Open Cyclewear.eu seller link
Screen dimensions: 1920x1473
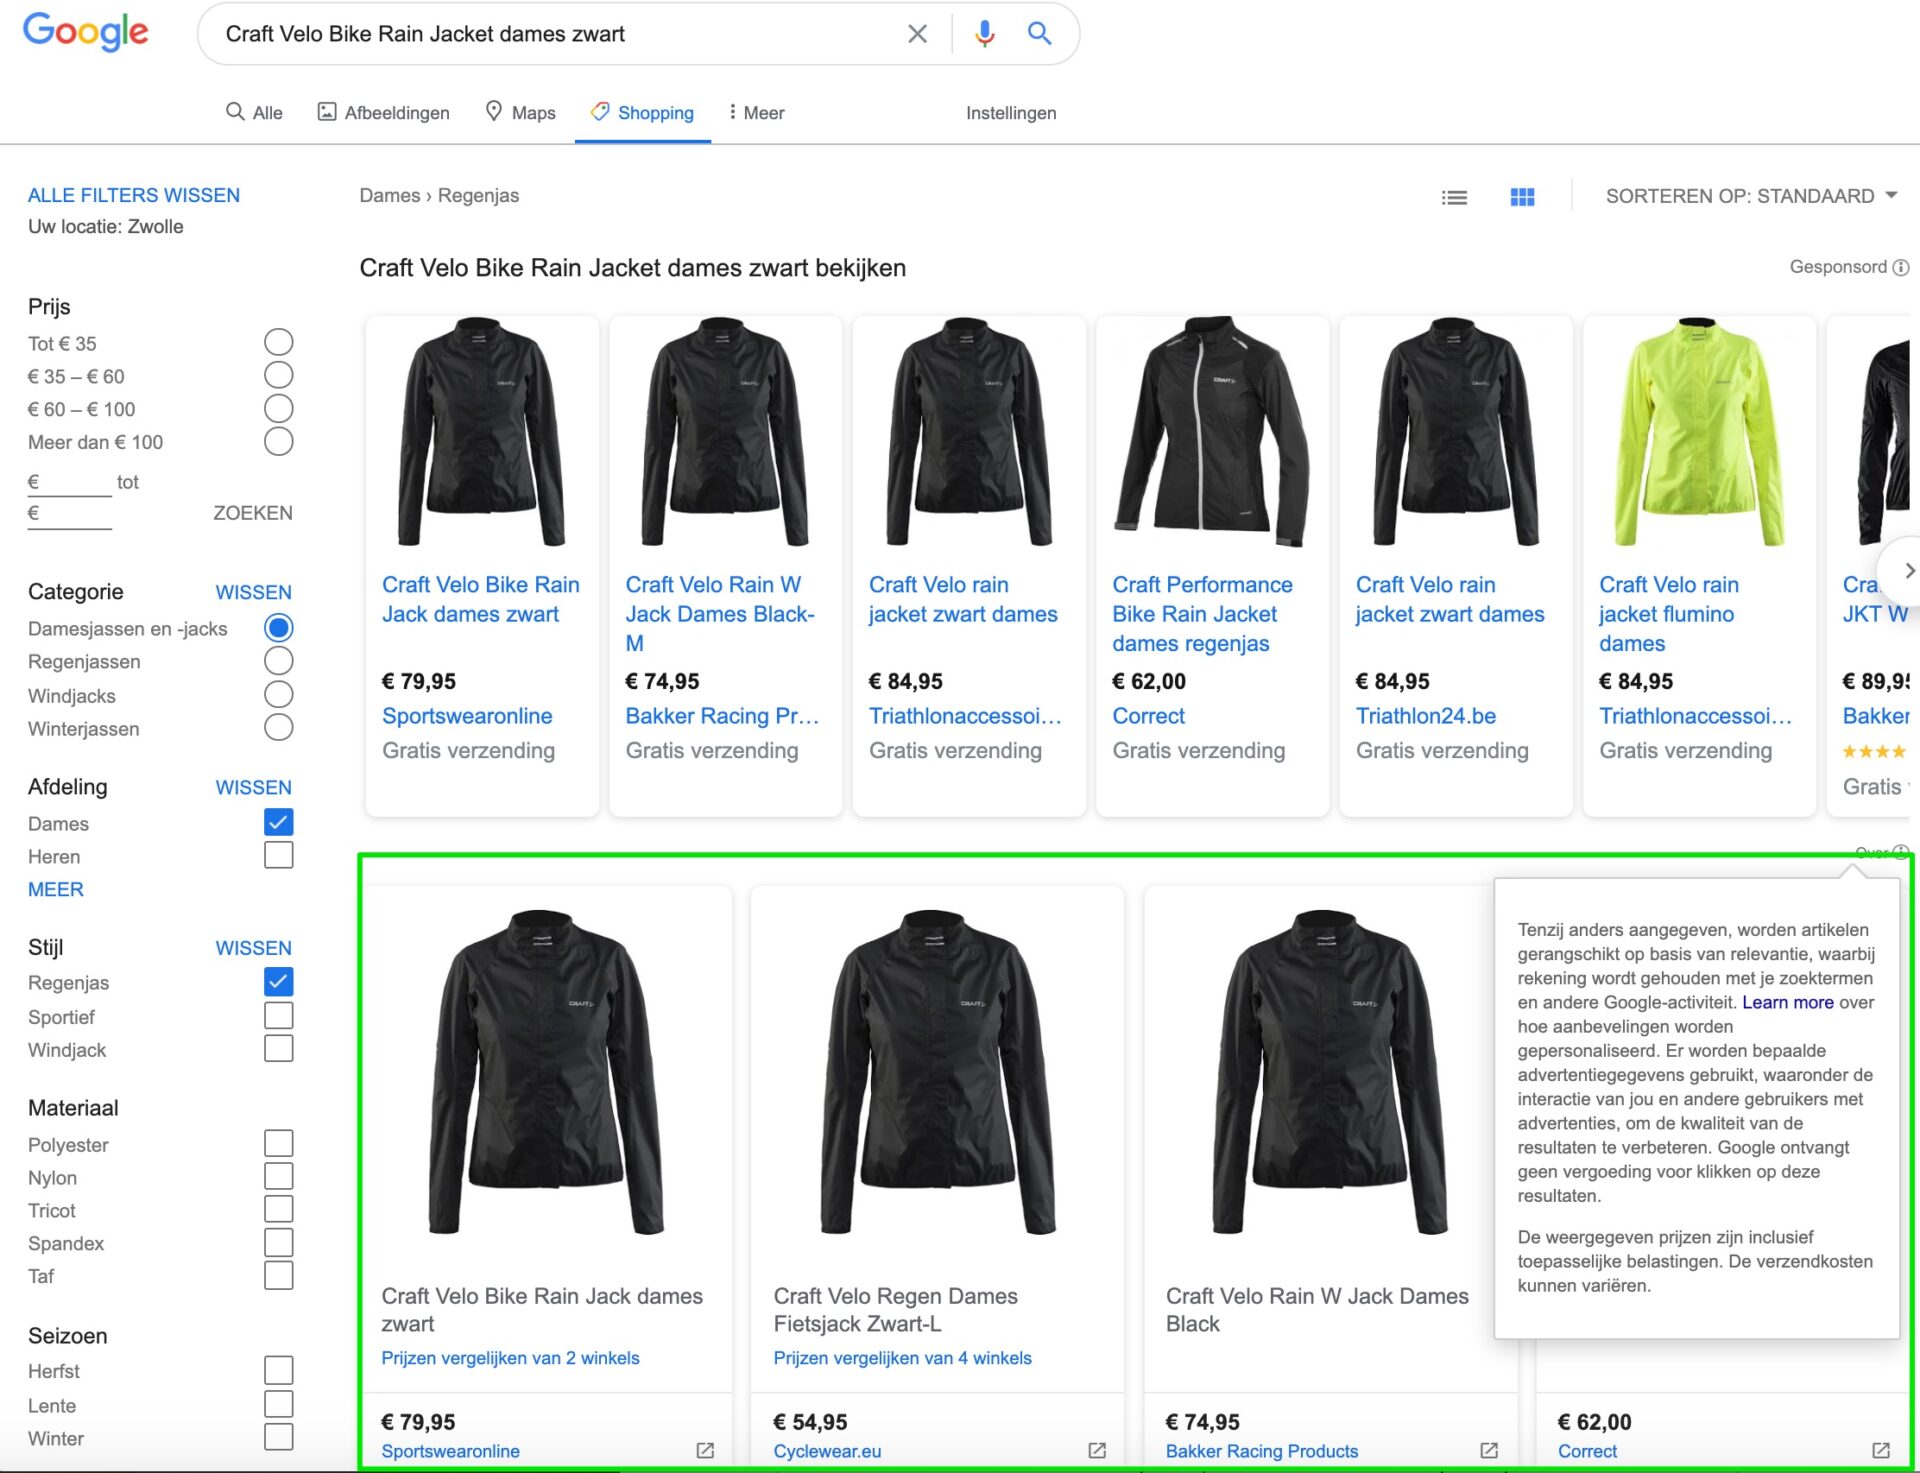coord(827,1450)
